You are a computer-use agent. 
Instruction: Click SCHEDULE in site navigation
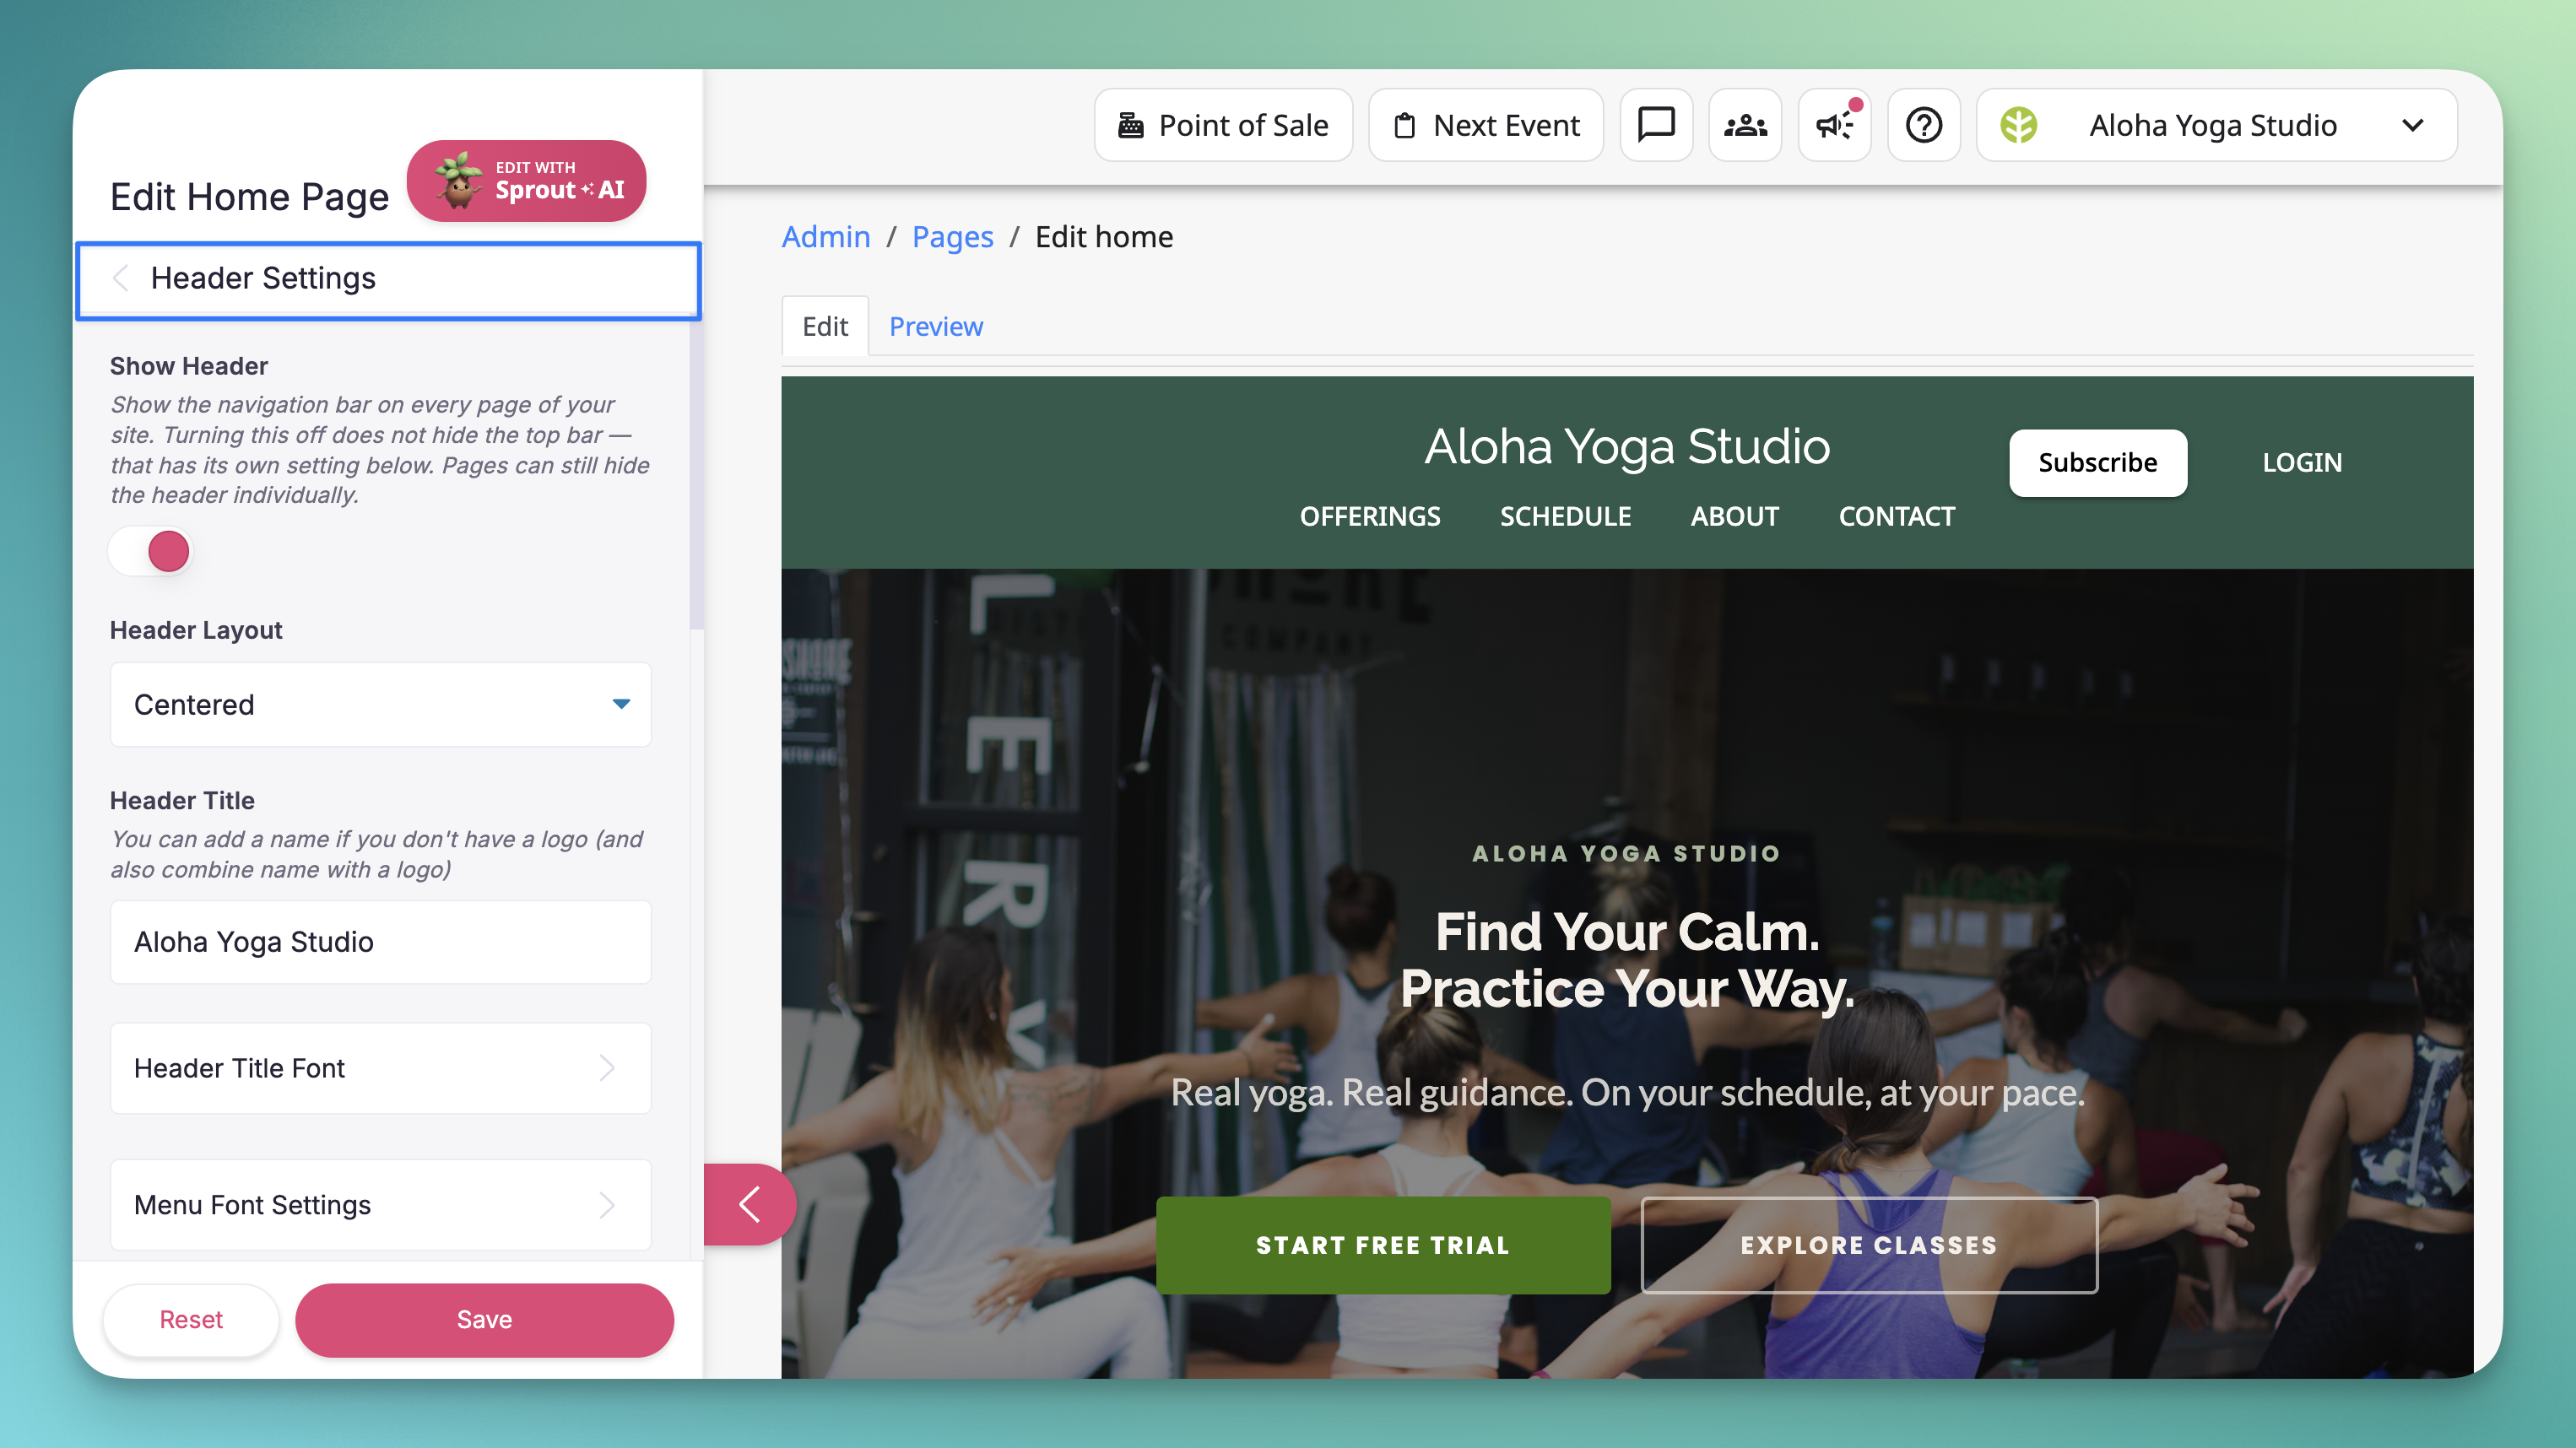coord(1565,516)
